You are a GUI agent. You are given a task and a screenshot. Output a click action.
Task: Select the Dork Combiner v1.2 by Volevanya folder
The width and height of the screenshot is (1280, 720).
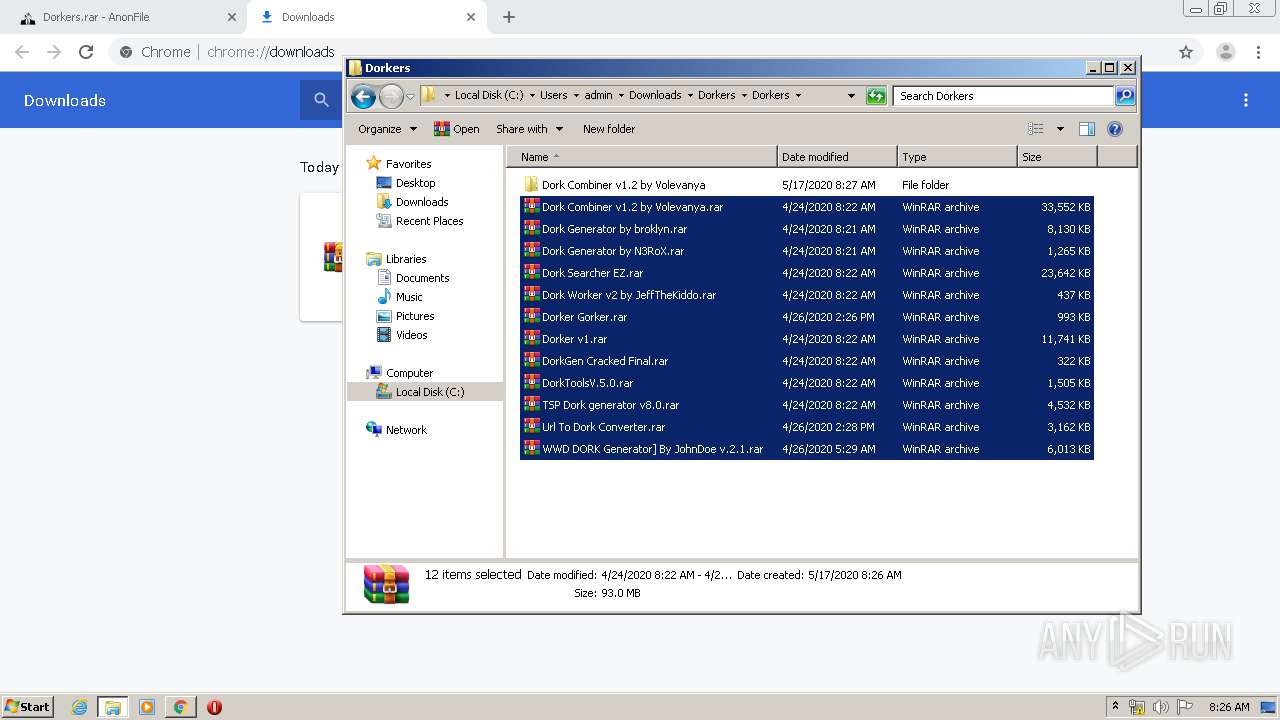[x=807, y=185]
